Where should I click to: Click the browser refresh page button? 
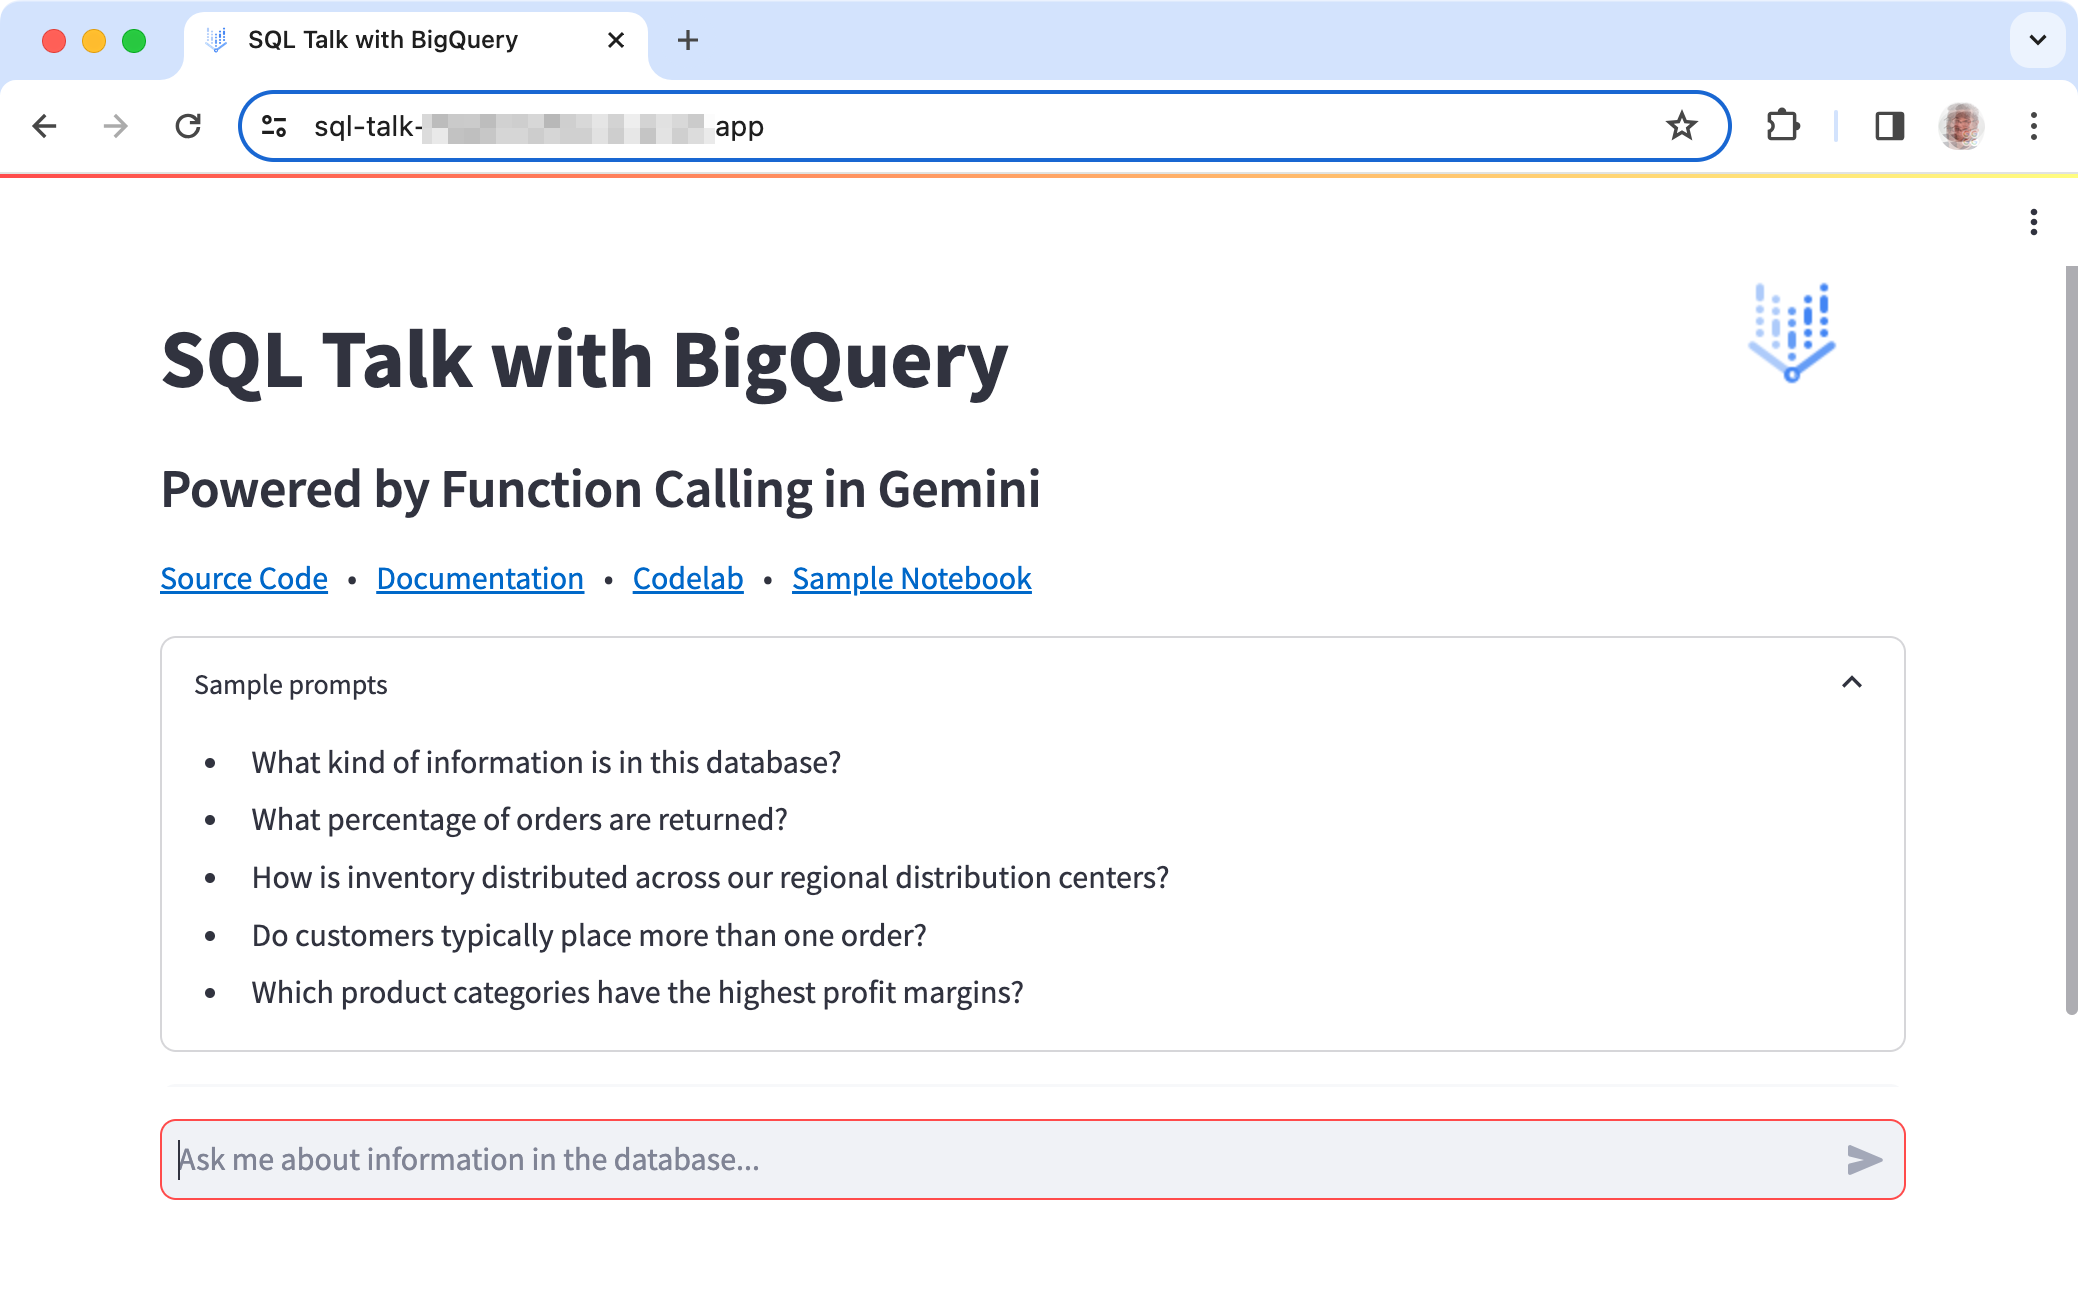click(x=187, y=127)
